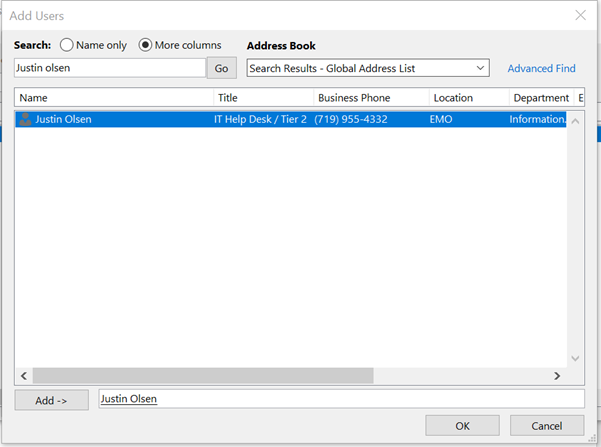Click the horizontal scrollbar right arrow
Viewport: 601px width, 447px height.
pos(557,376)
